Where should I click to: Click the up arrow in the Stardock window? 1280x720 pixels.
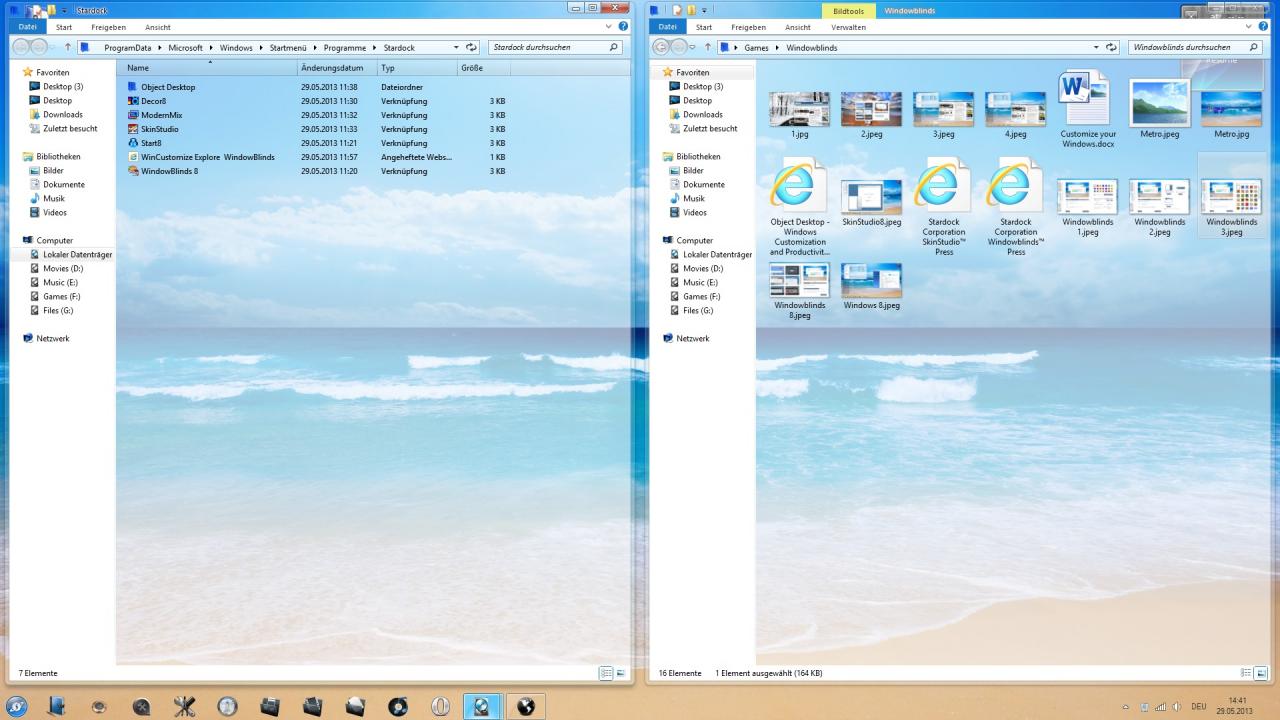click(68, 47)
